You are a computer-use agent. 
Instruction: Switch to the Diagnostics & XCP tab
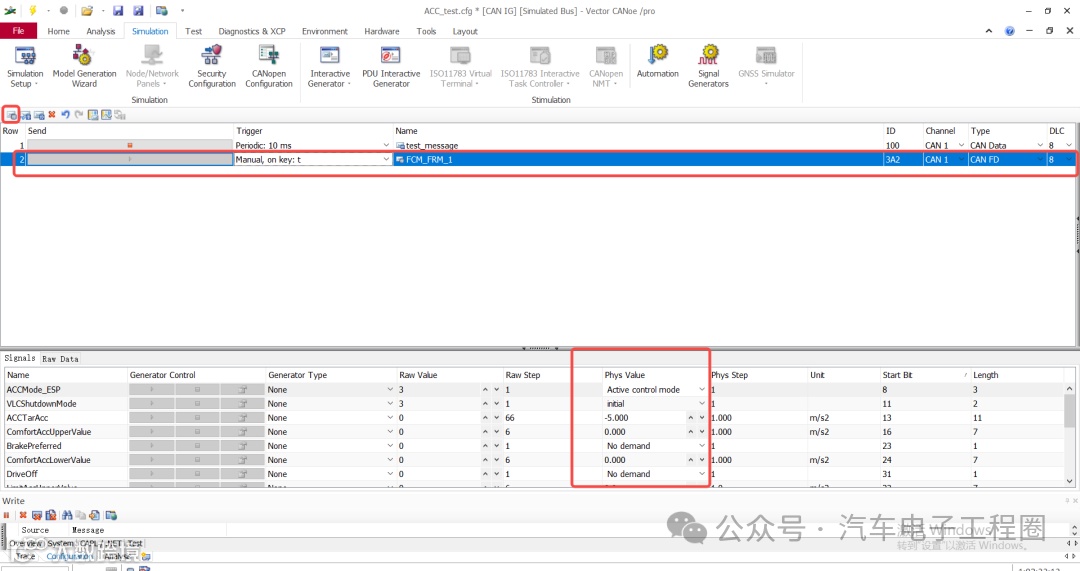click(x=251, y=31)
